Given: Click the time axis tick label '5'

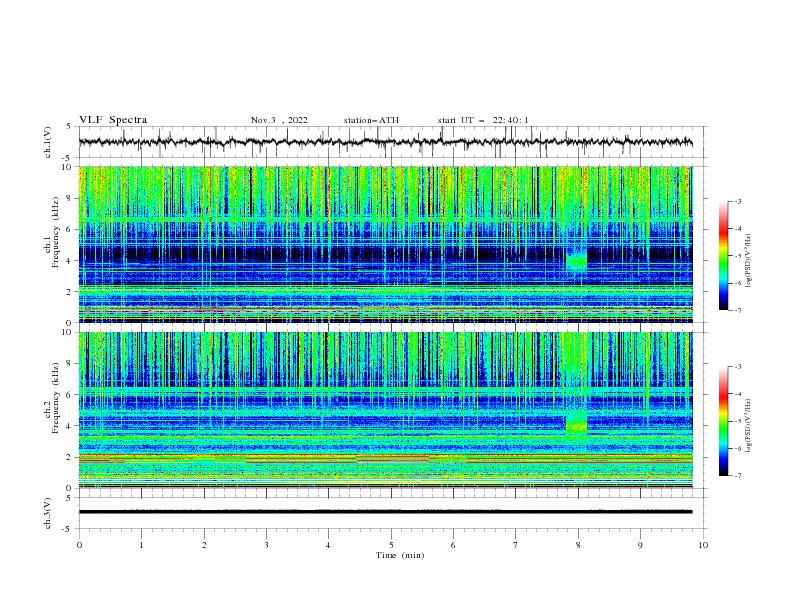Looking at the screenshot, I should 391,545.
